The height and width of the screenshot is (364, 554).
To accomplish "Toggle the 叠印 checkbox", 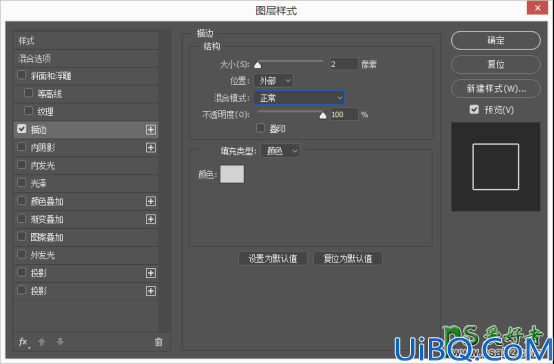I will tap(260, 128).
